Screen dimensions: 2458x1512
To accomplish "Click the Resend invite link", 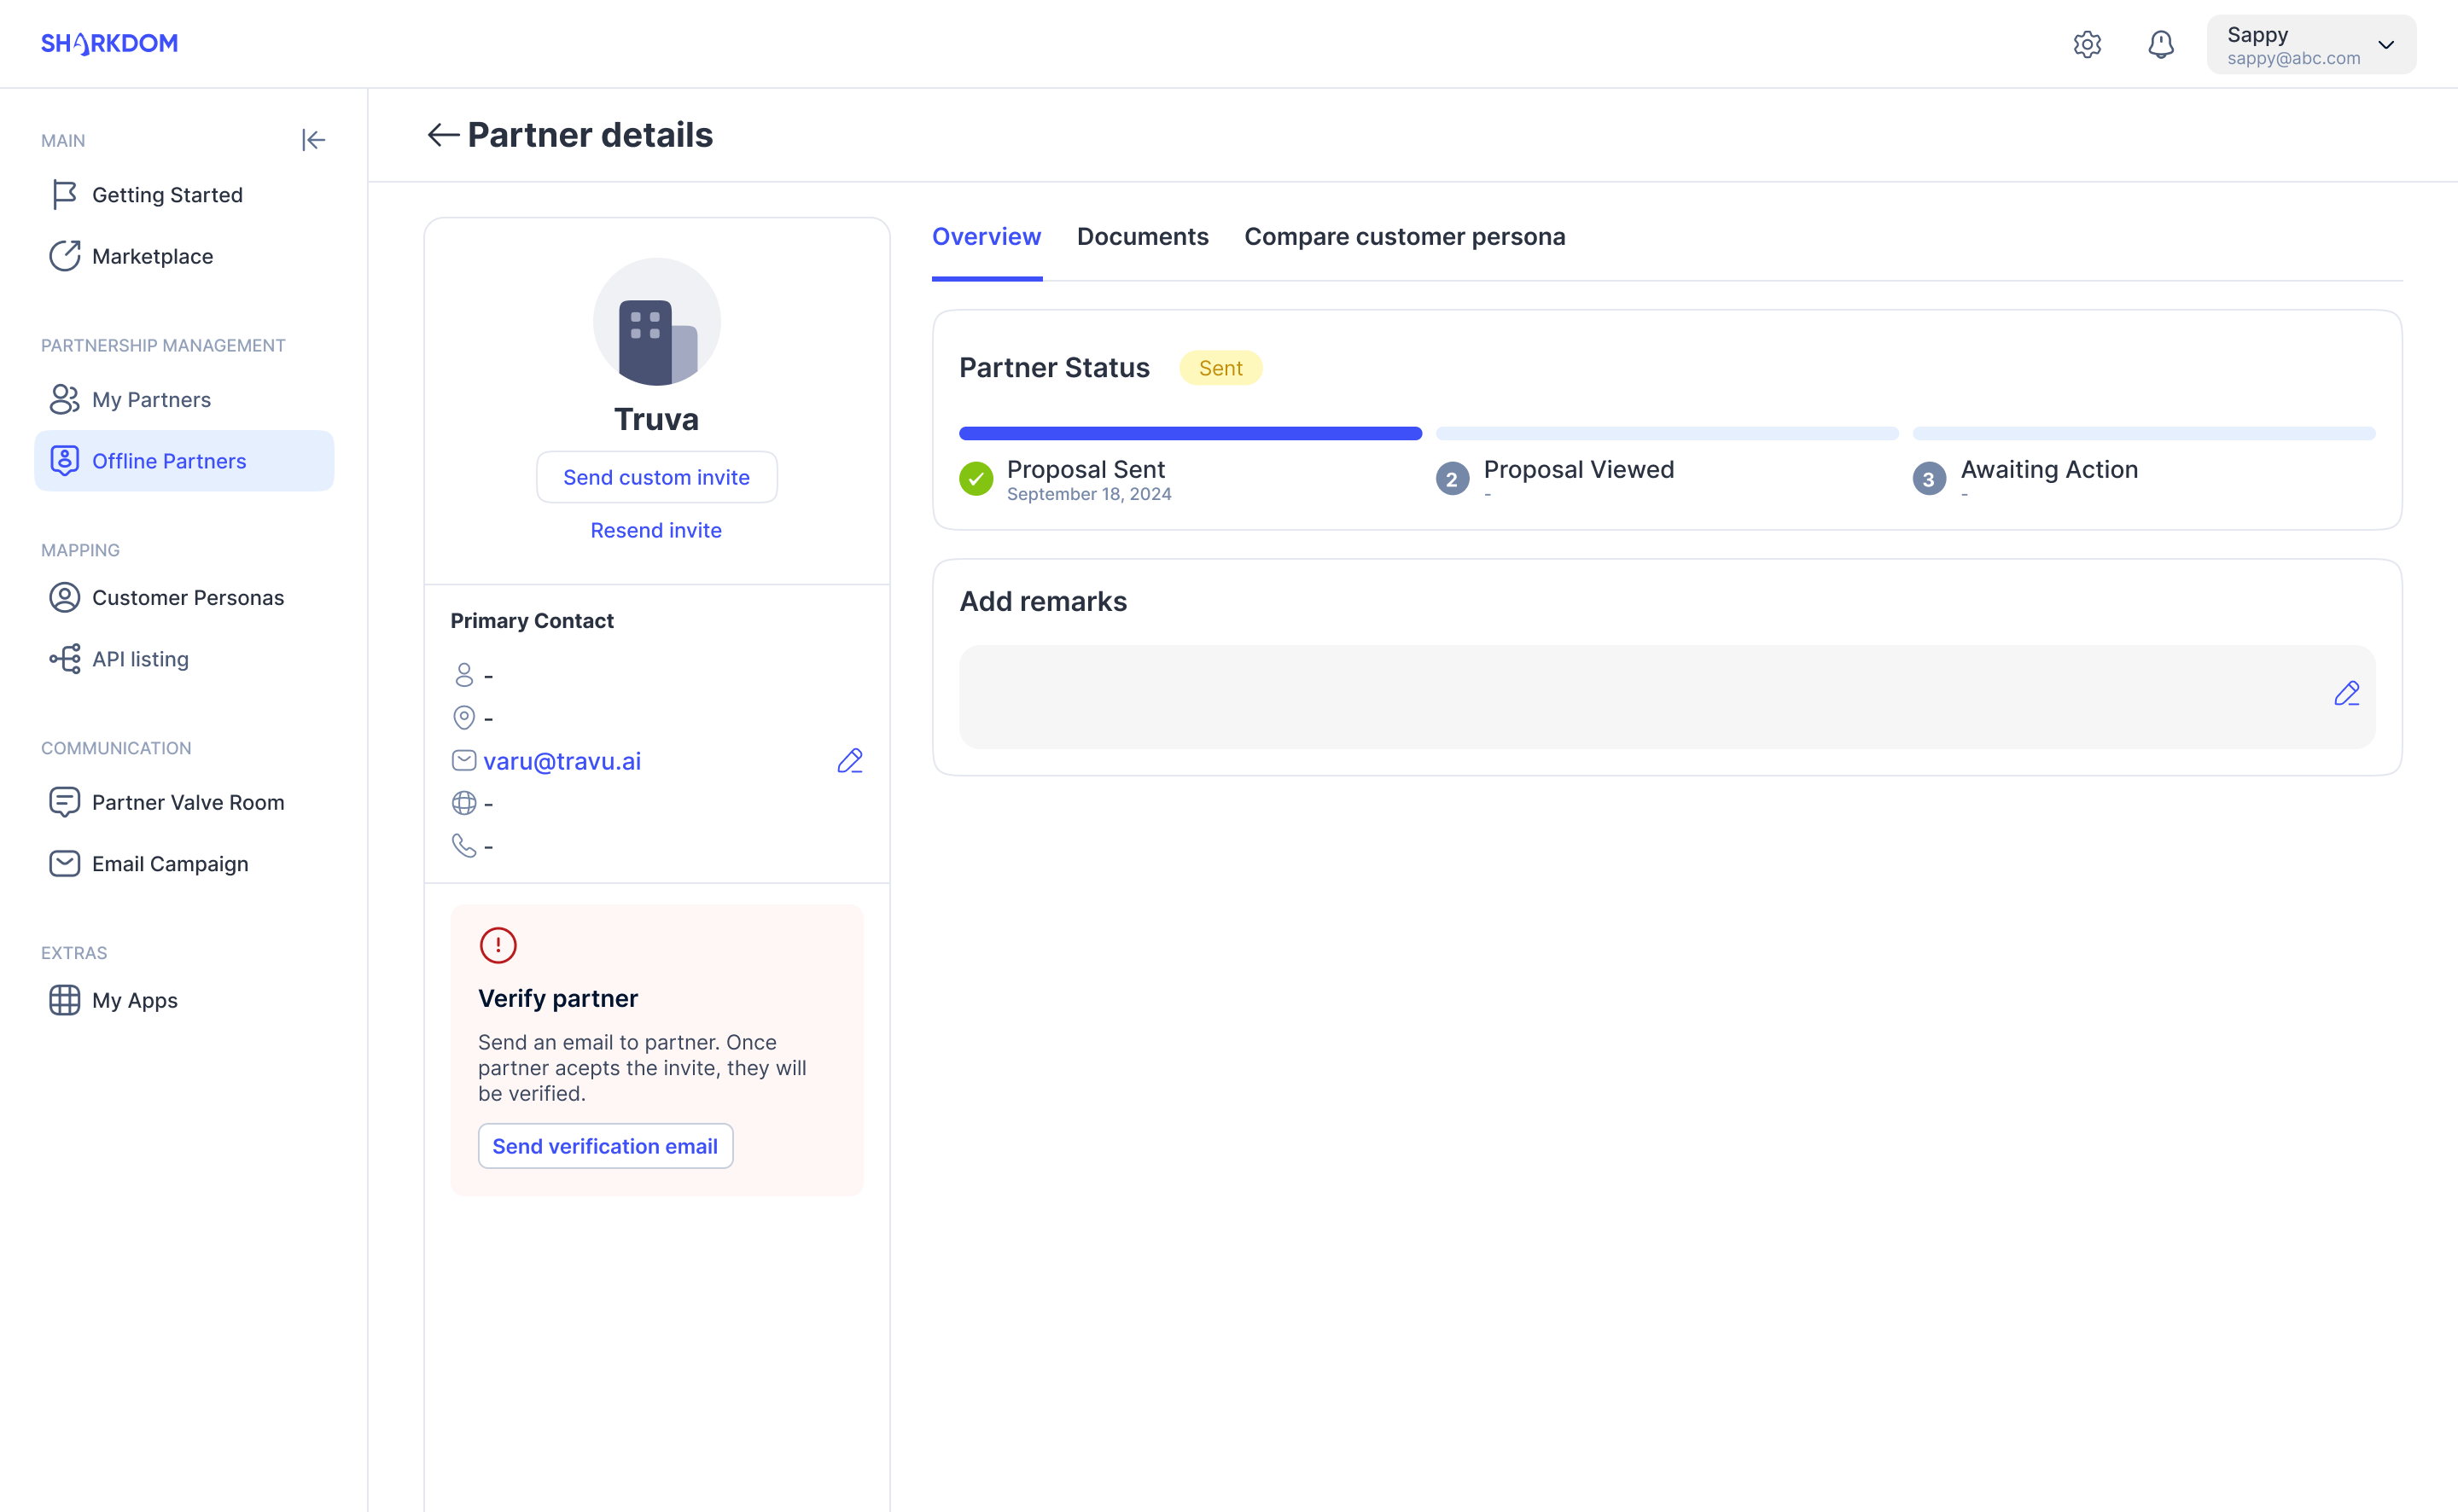I will coord(656,530).
